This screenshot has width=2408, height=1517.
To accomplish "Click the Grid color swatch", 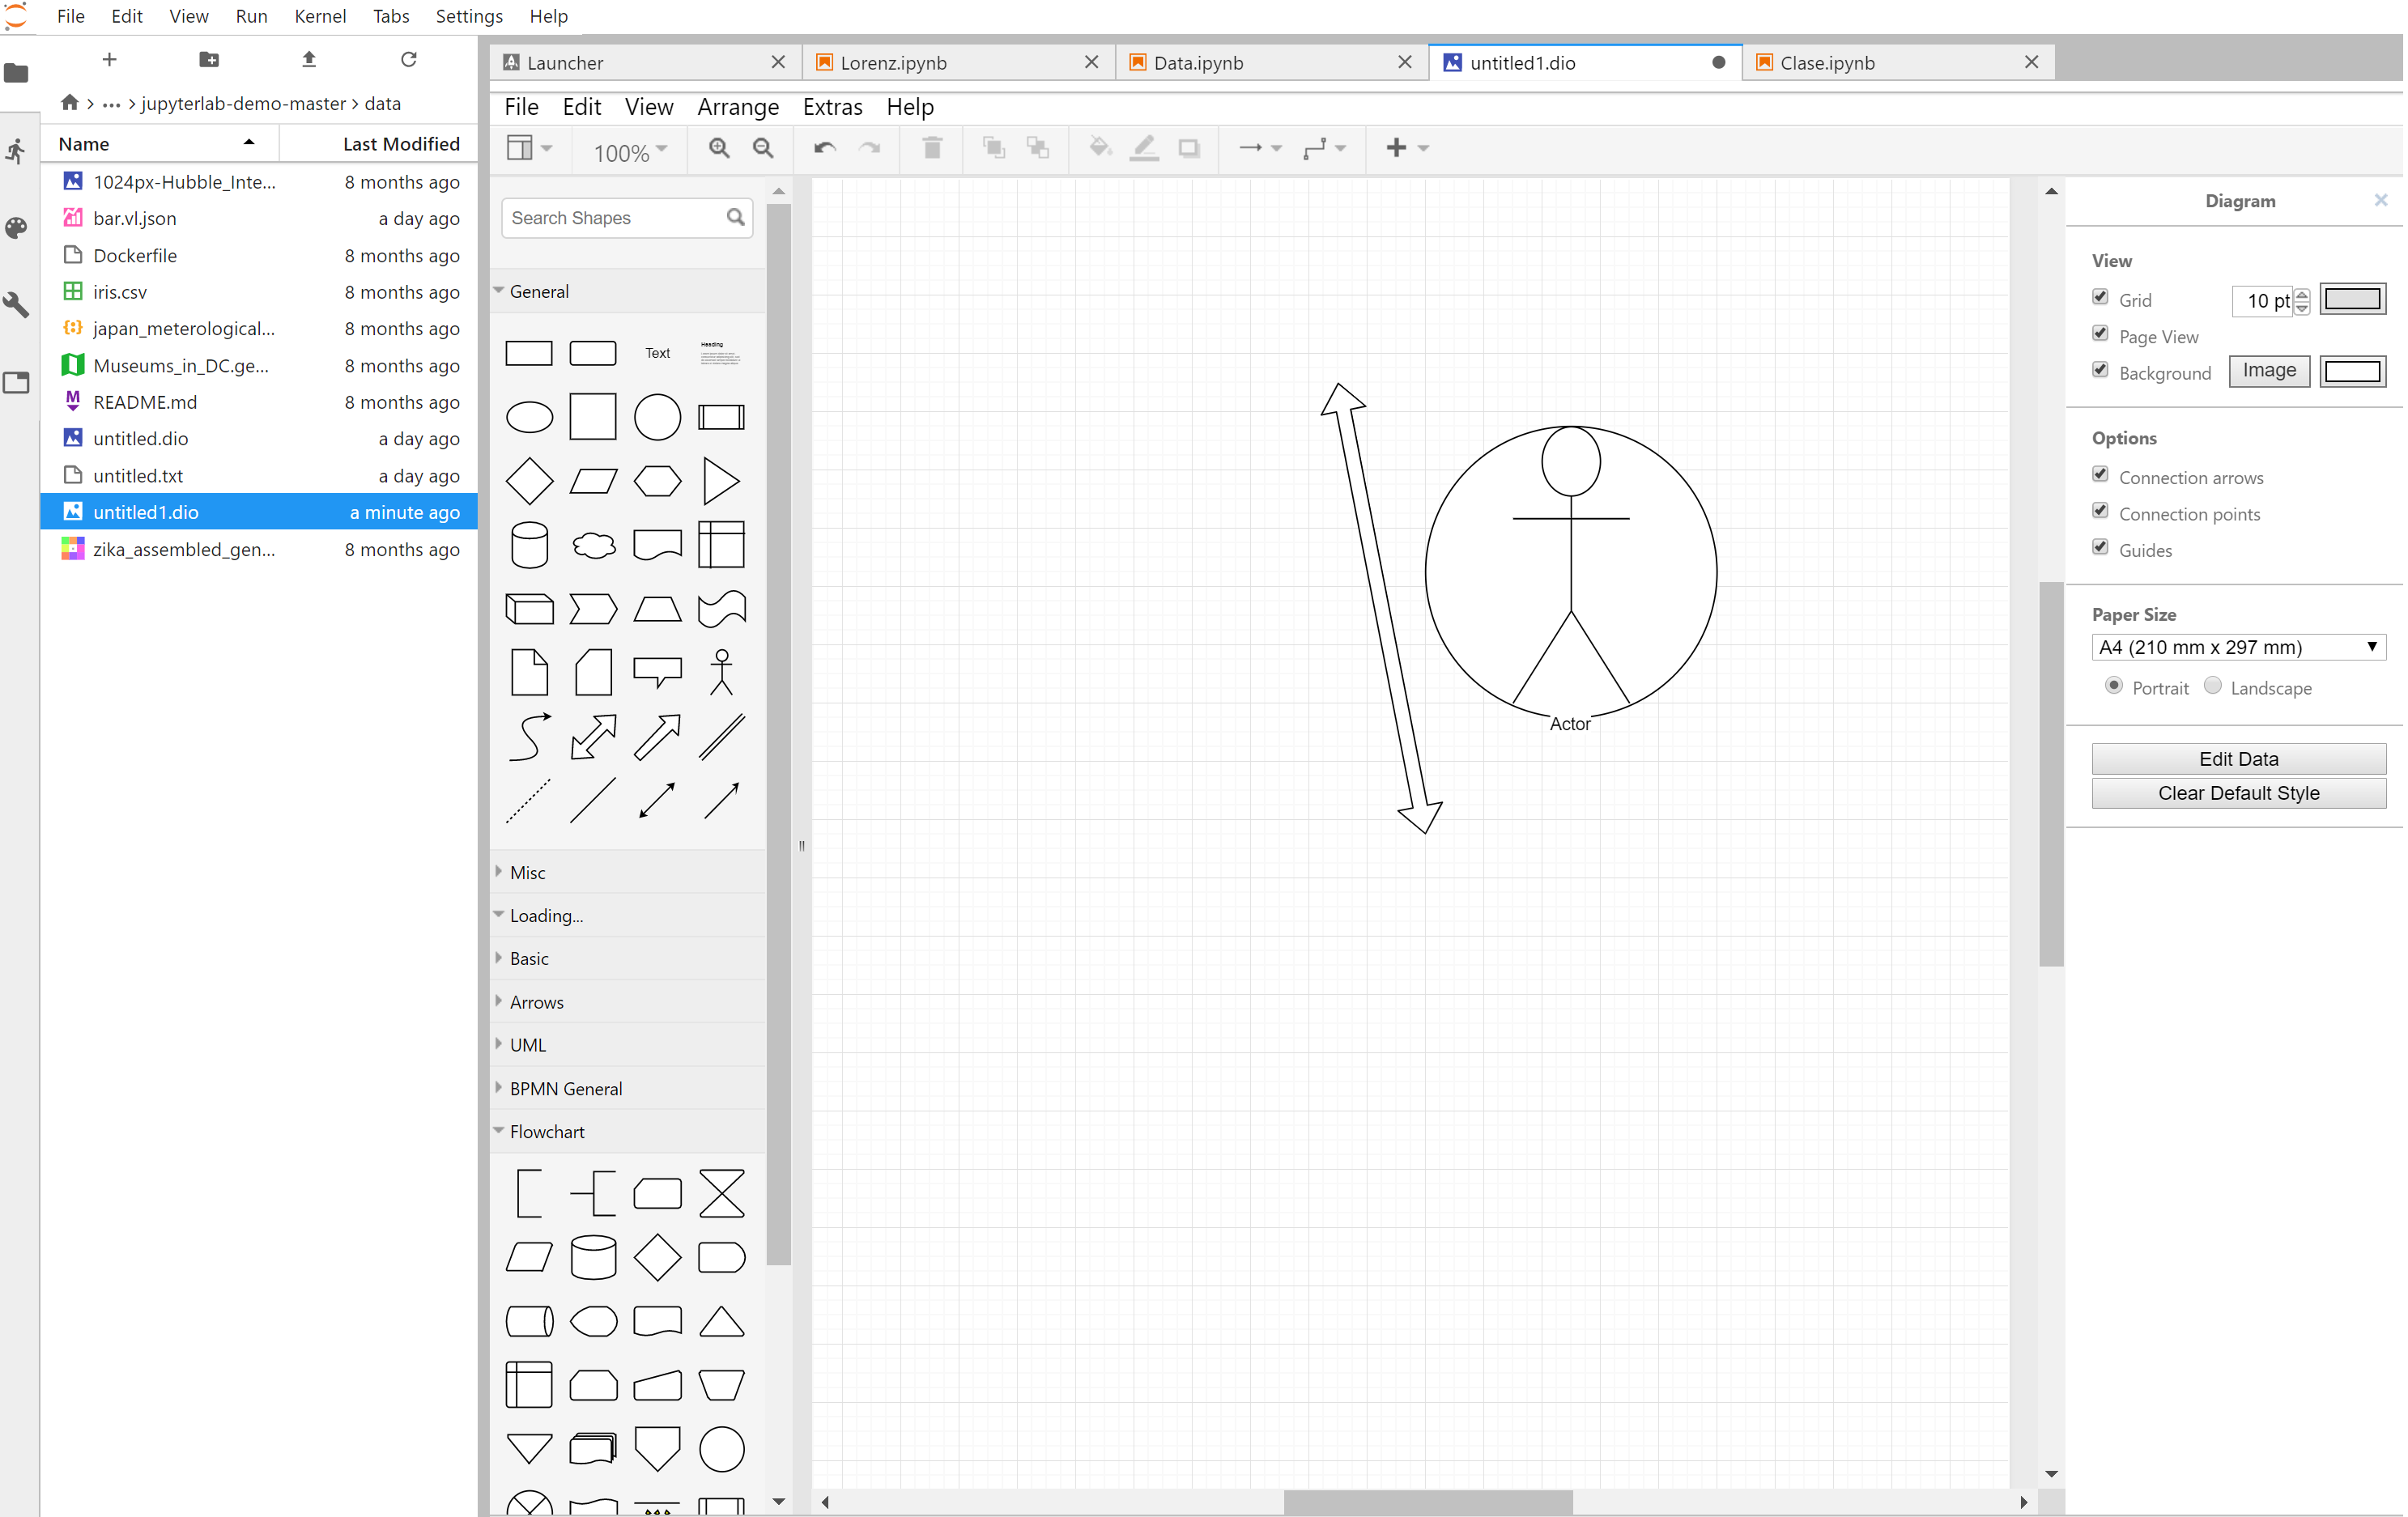I will pos(2352,299).
